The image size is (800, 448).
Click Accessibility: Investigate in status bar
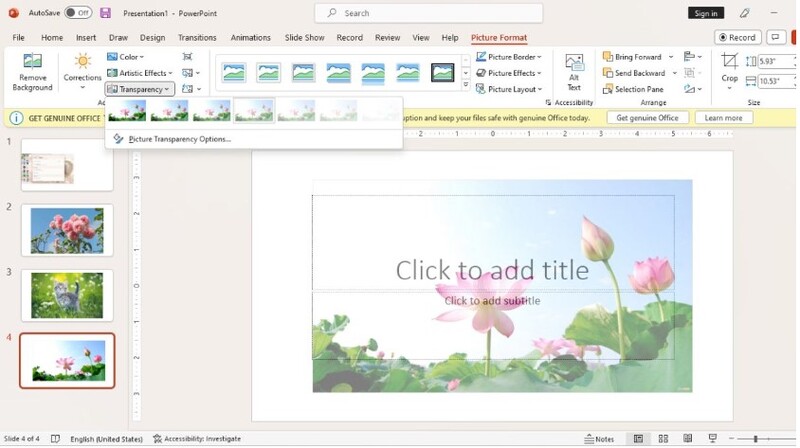(x=196, y=439)
